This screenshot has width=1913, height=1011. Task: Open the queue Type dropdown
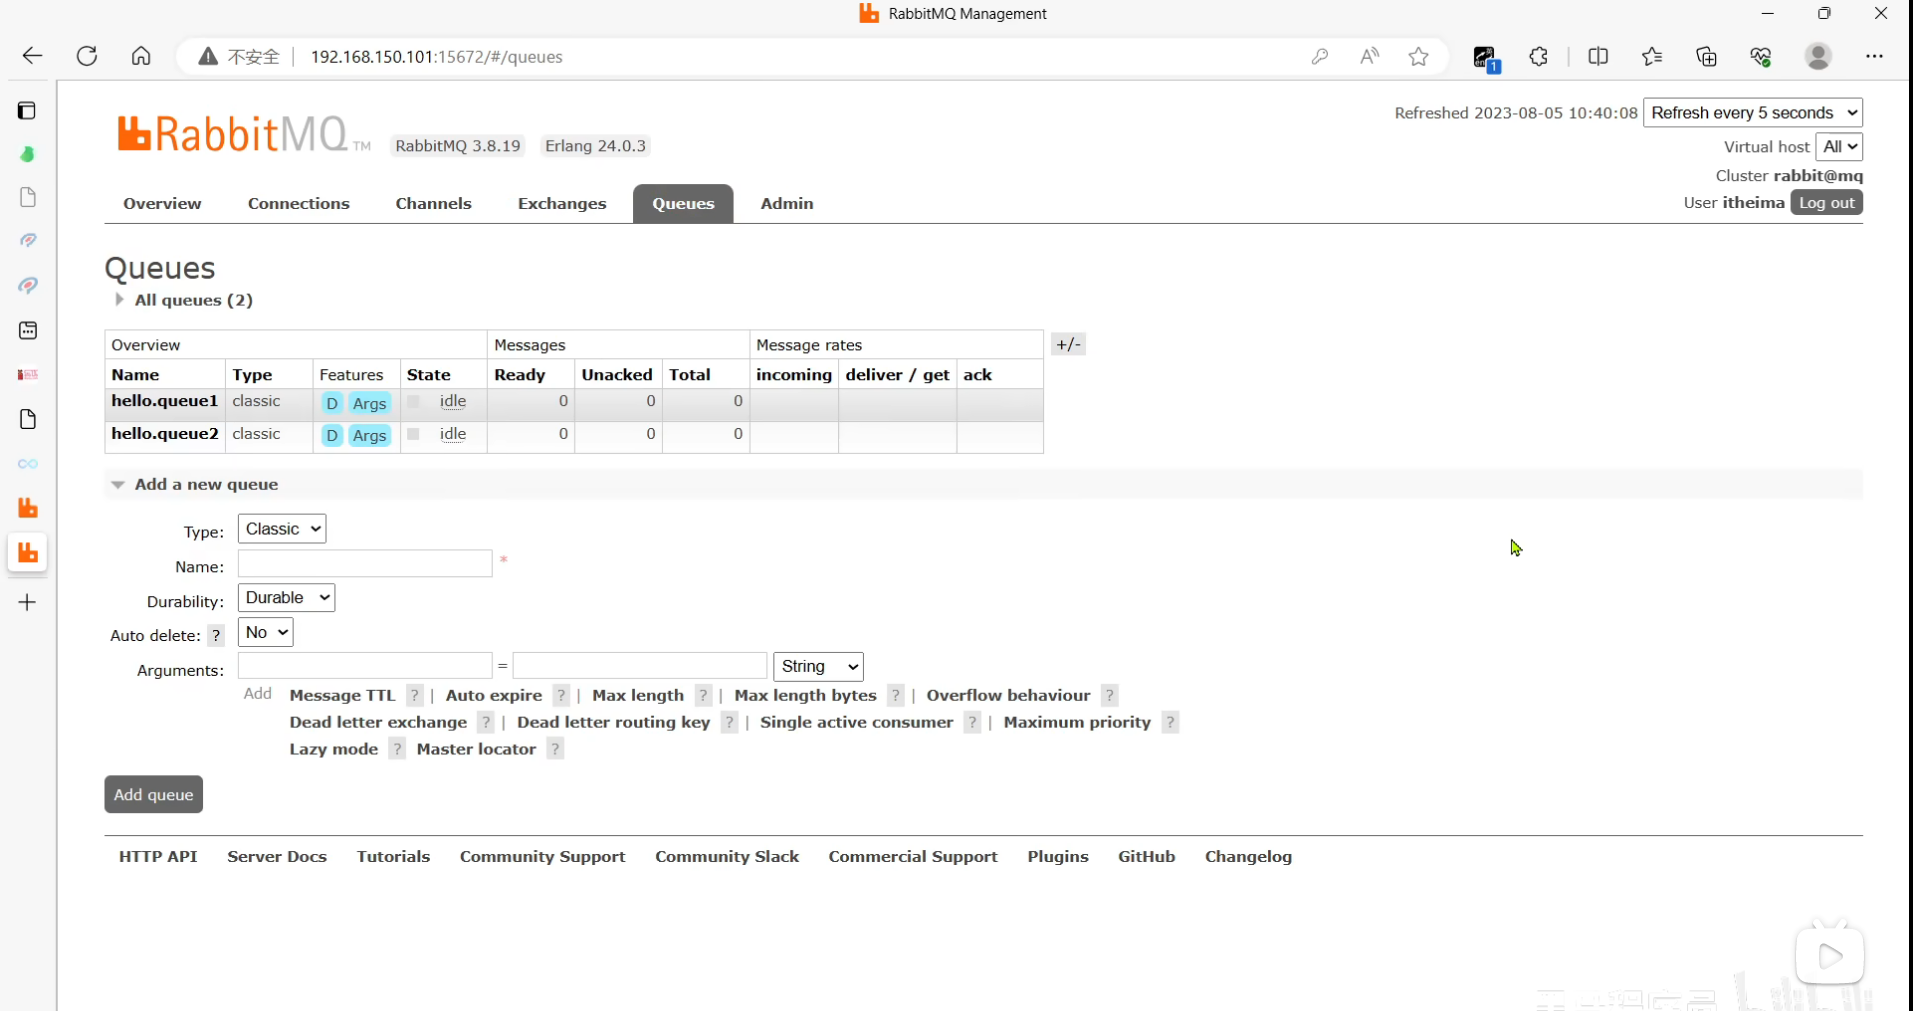[x=282, y=529]
